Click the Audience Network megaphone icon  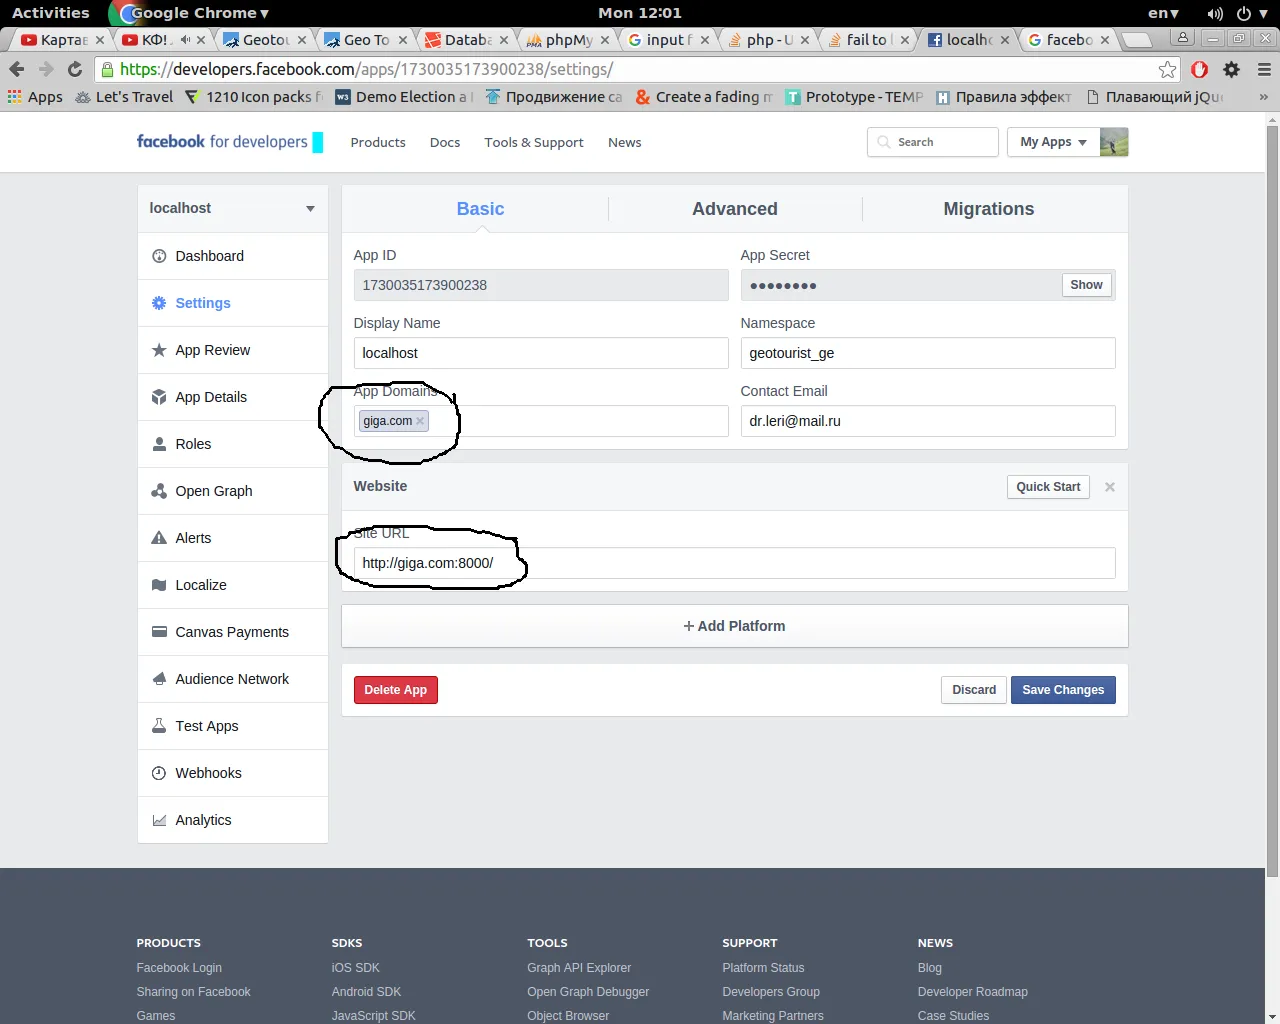(x=159, y=679)
